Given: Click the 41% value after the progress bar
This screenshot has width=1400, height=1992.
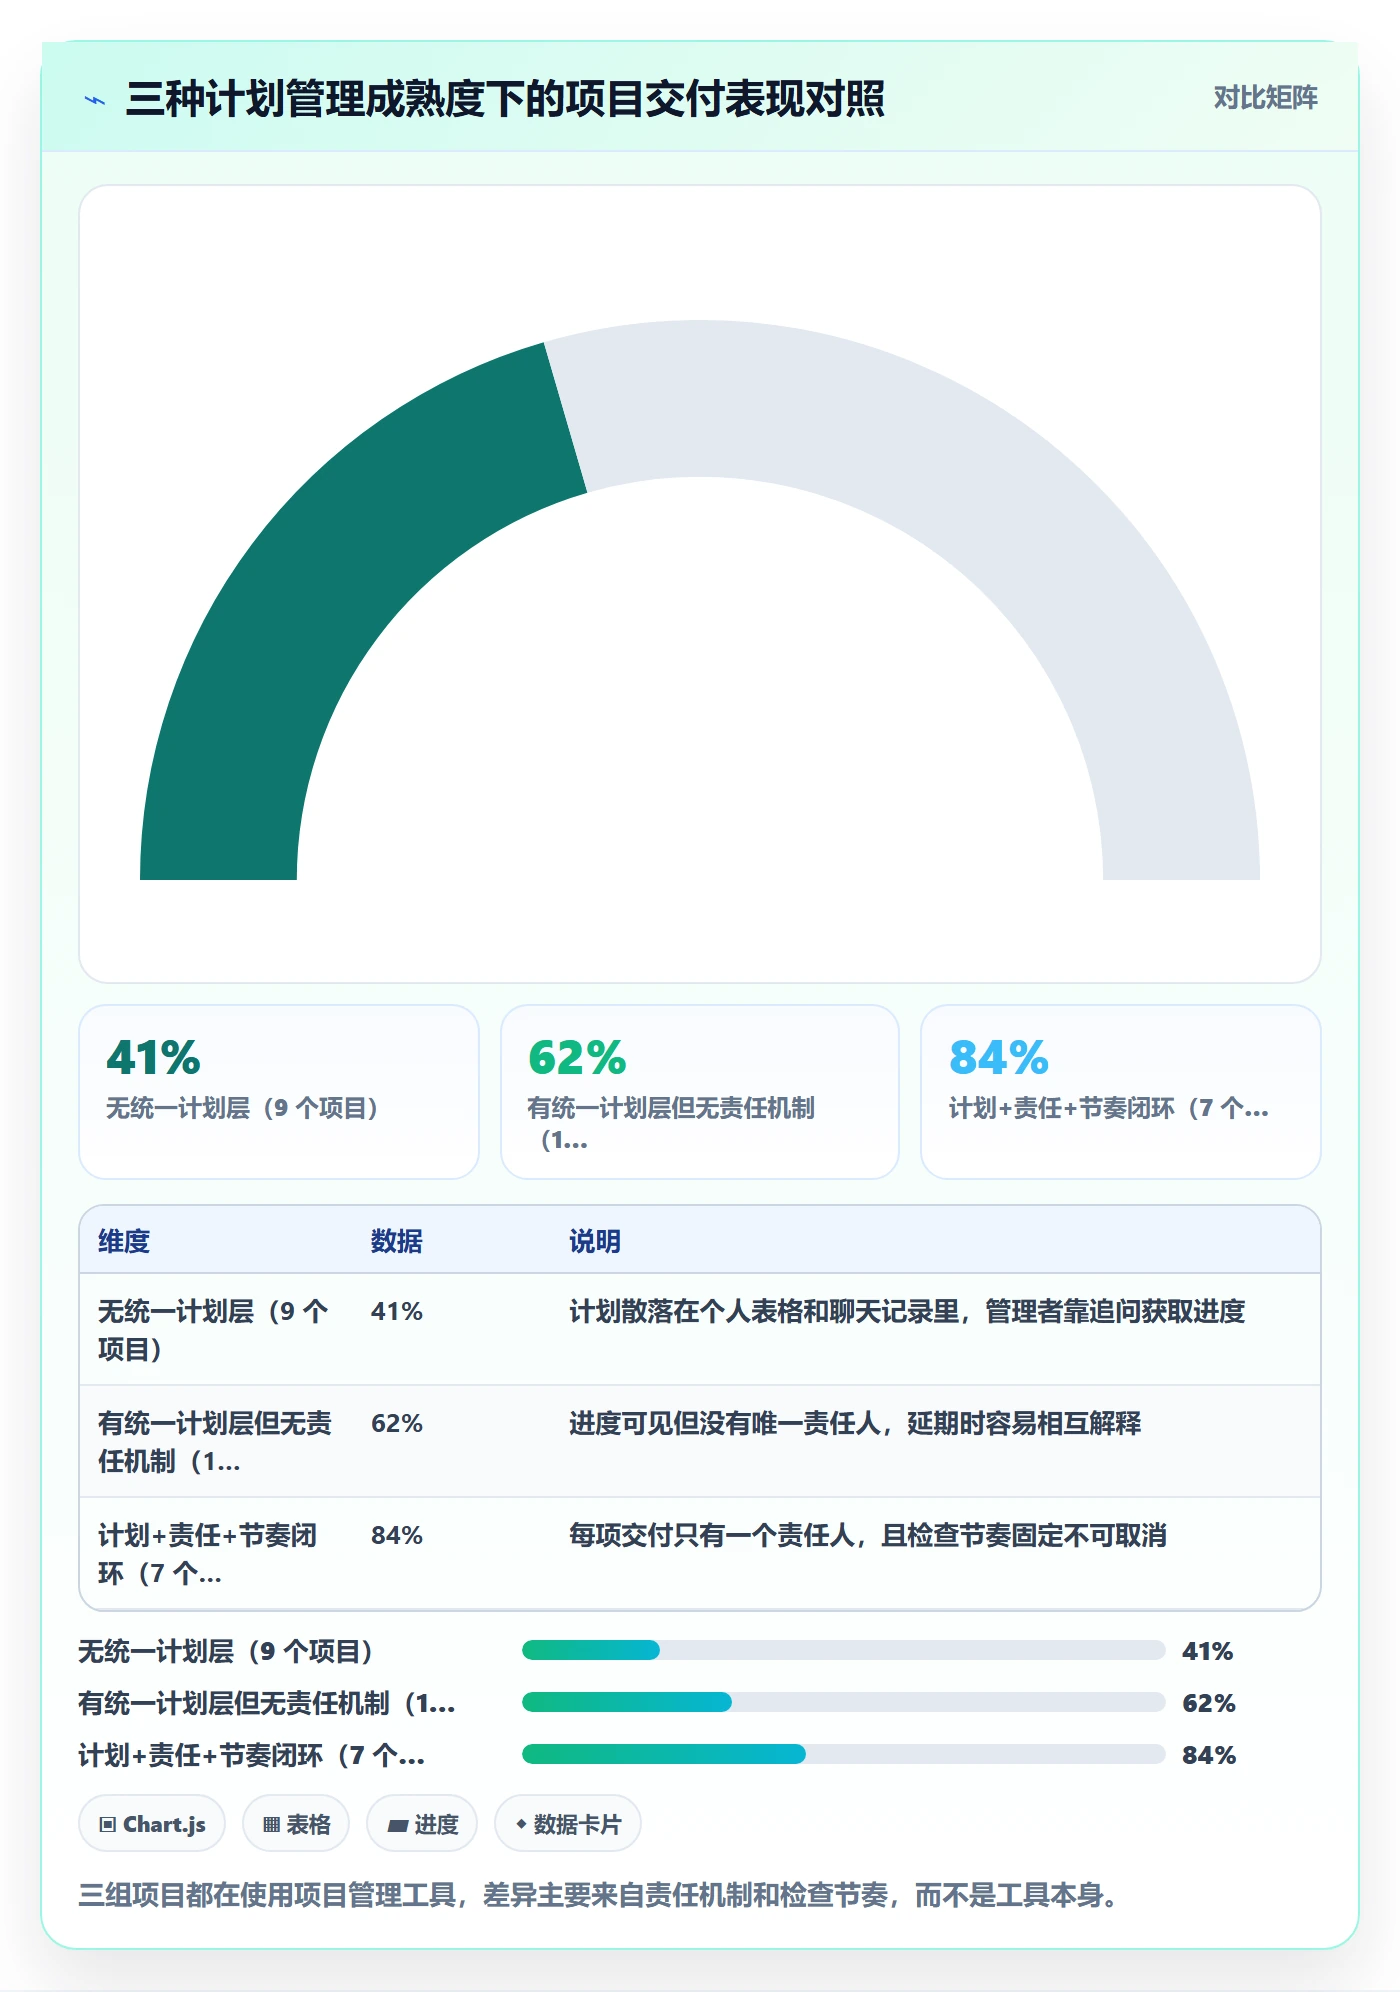Looking at the screenshot, I should click(1208, 1651).
